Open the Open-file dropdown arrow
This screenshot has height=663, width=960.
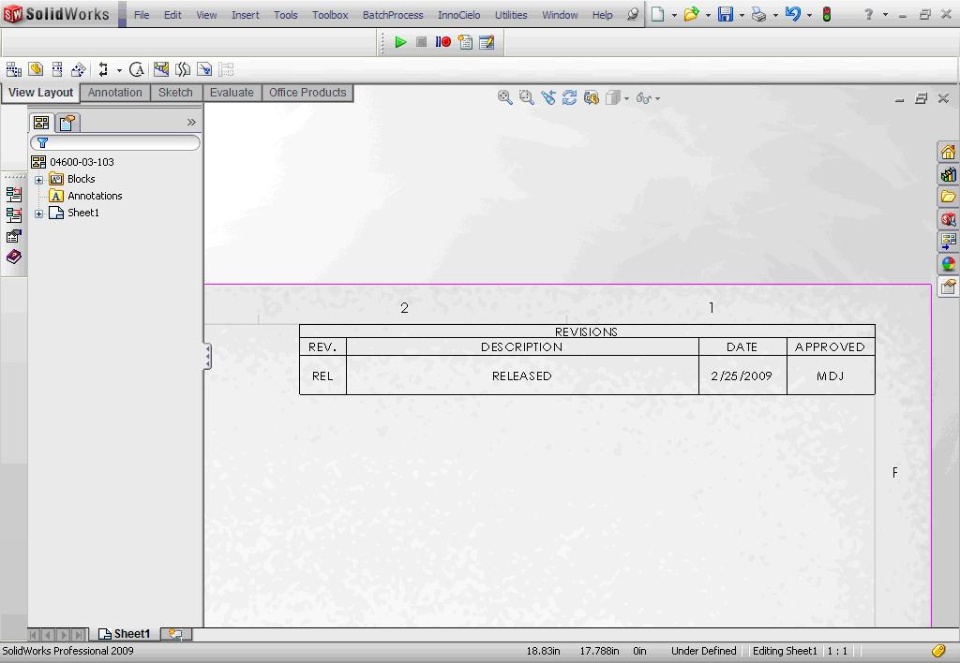tap(708, 15)
